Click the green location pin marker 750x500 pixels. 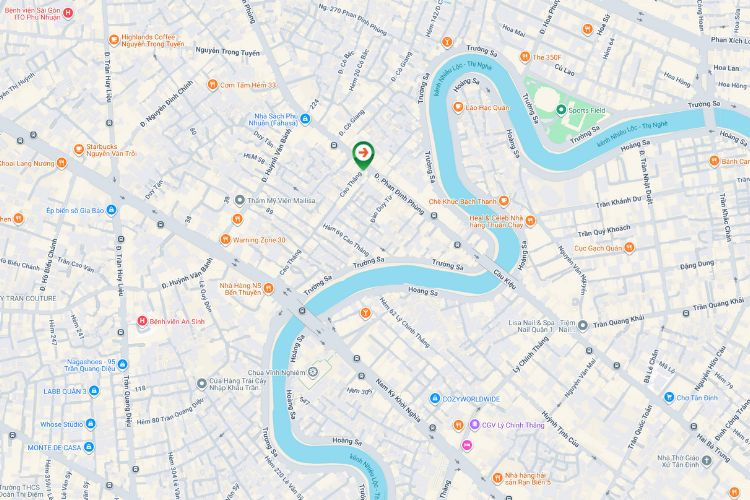pyautogui.click(x=364, y=155)
